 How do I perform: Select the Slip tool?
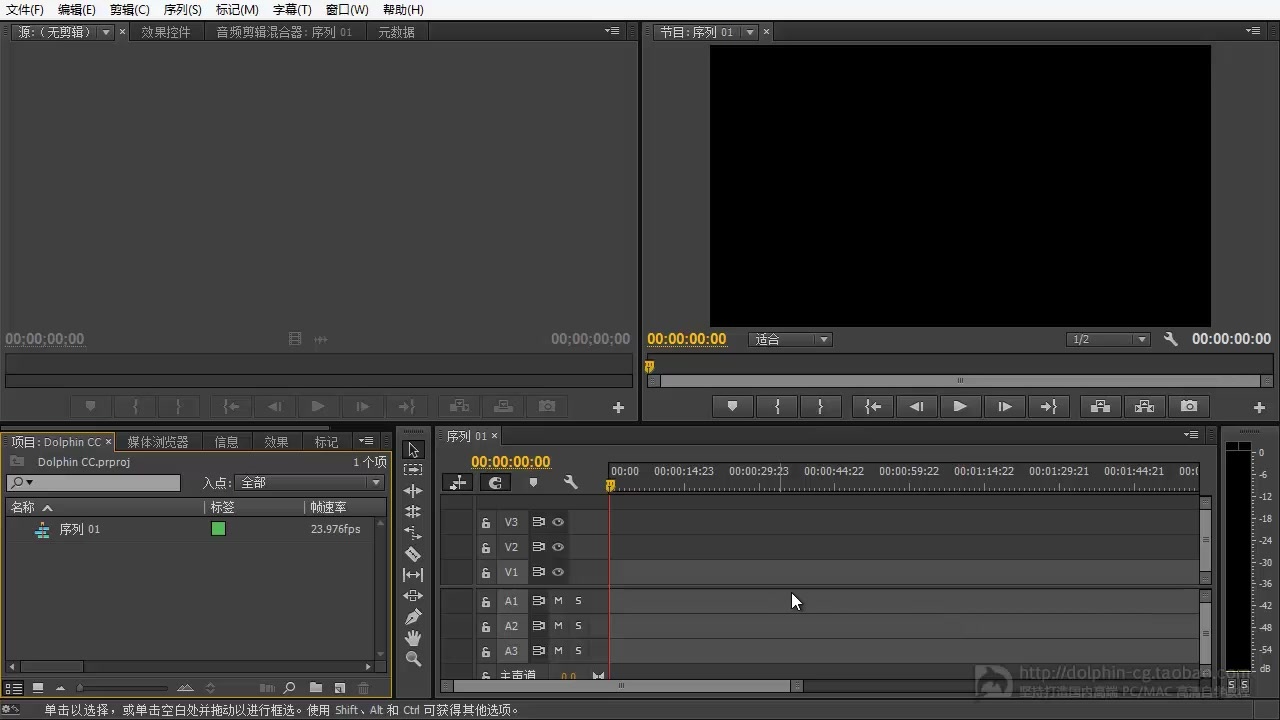413,575
